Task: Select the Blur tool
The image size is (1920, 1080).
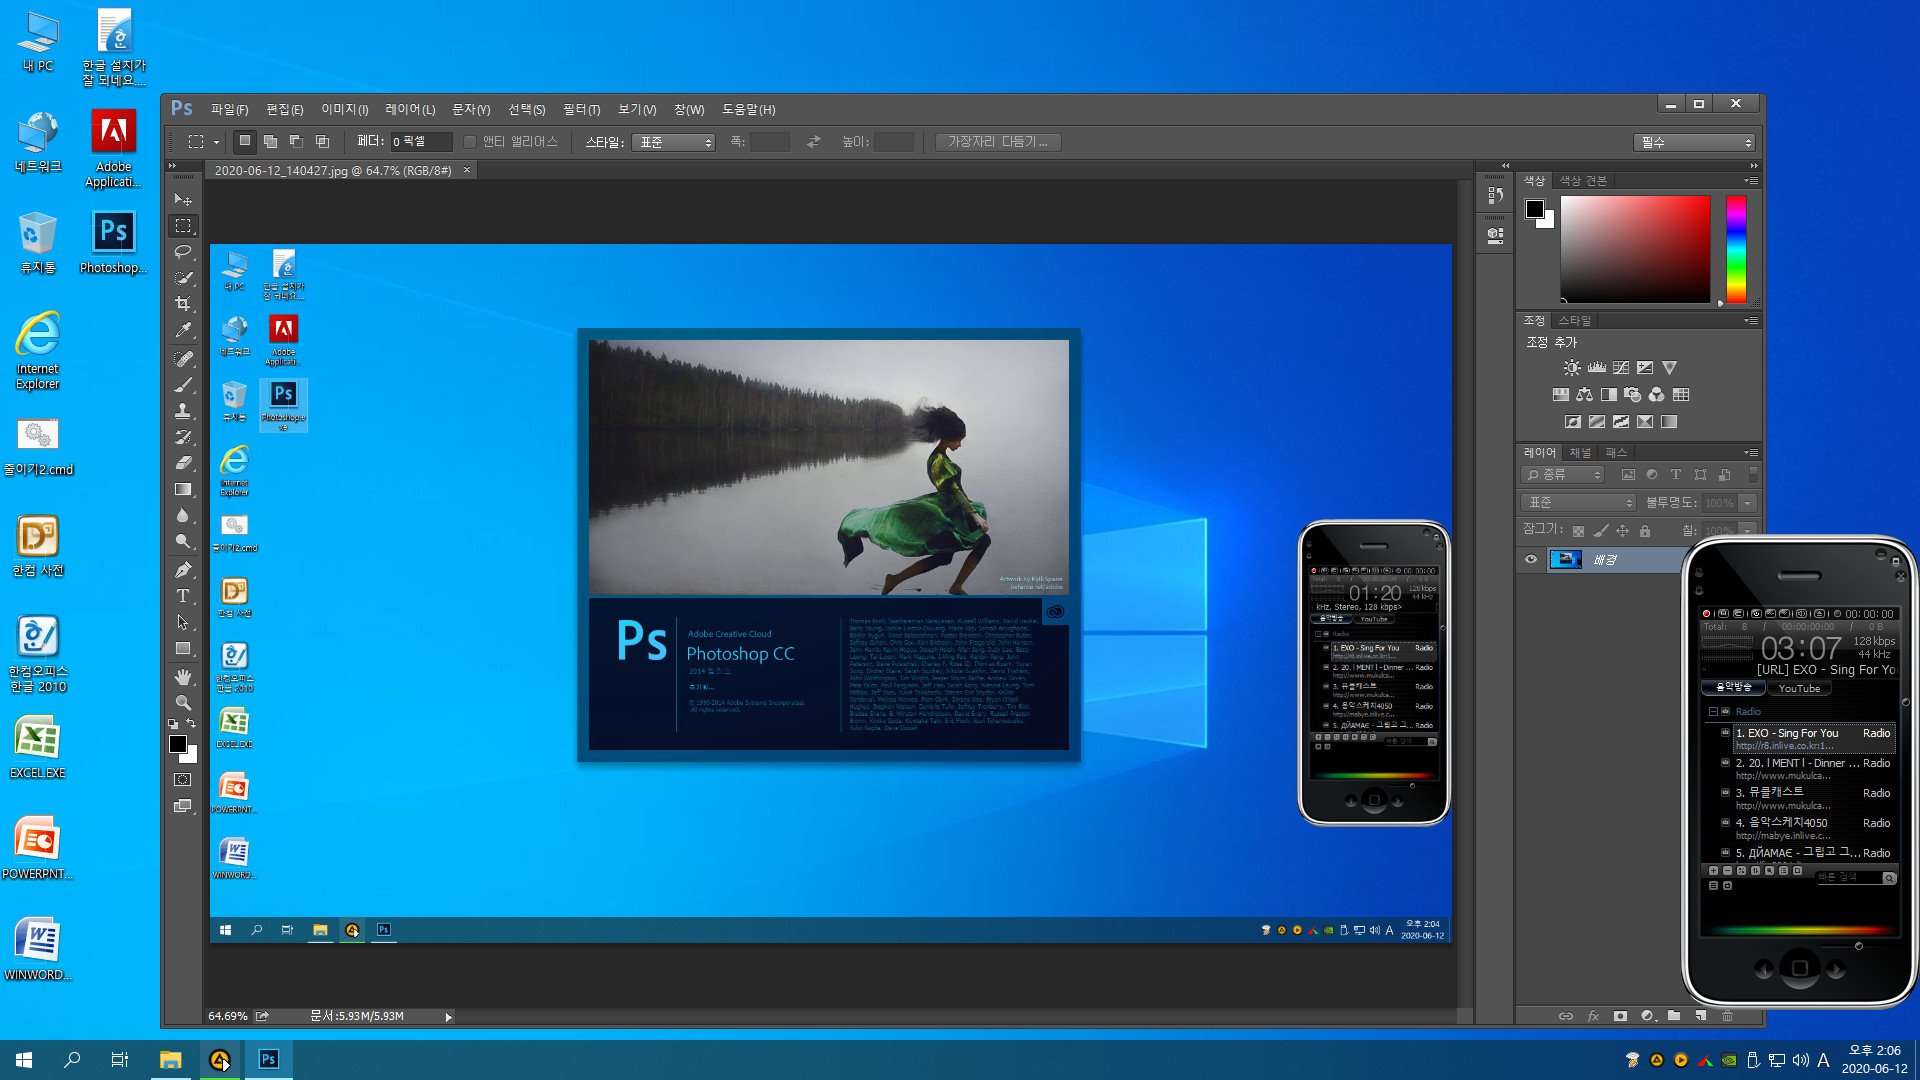Action: point(183,515)
